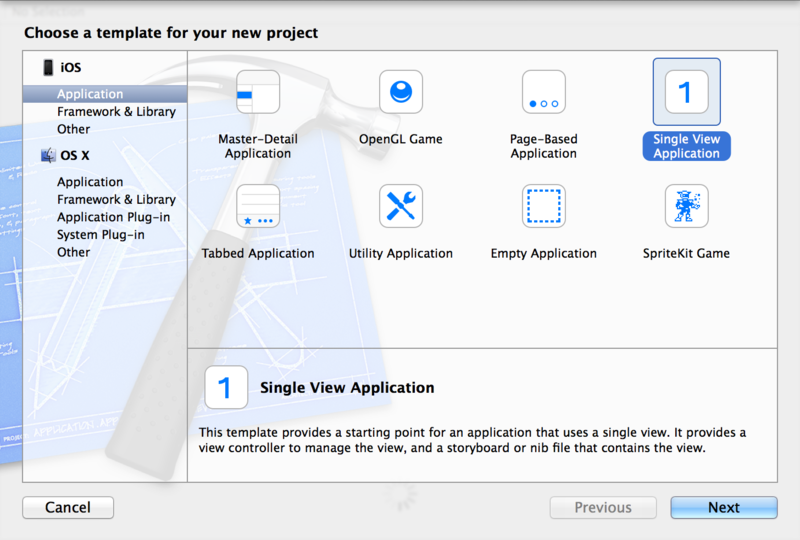Choose the SpriteKit Game robot icon

687,206
